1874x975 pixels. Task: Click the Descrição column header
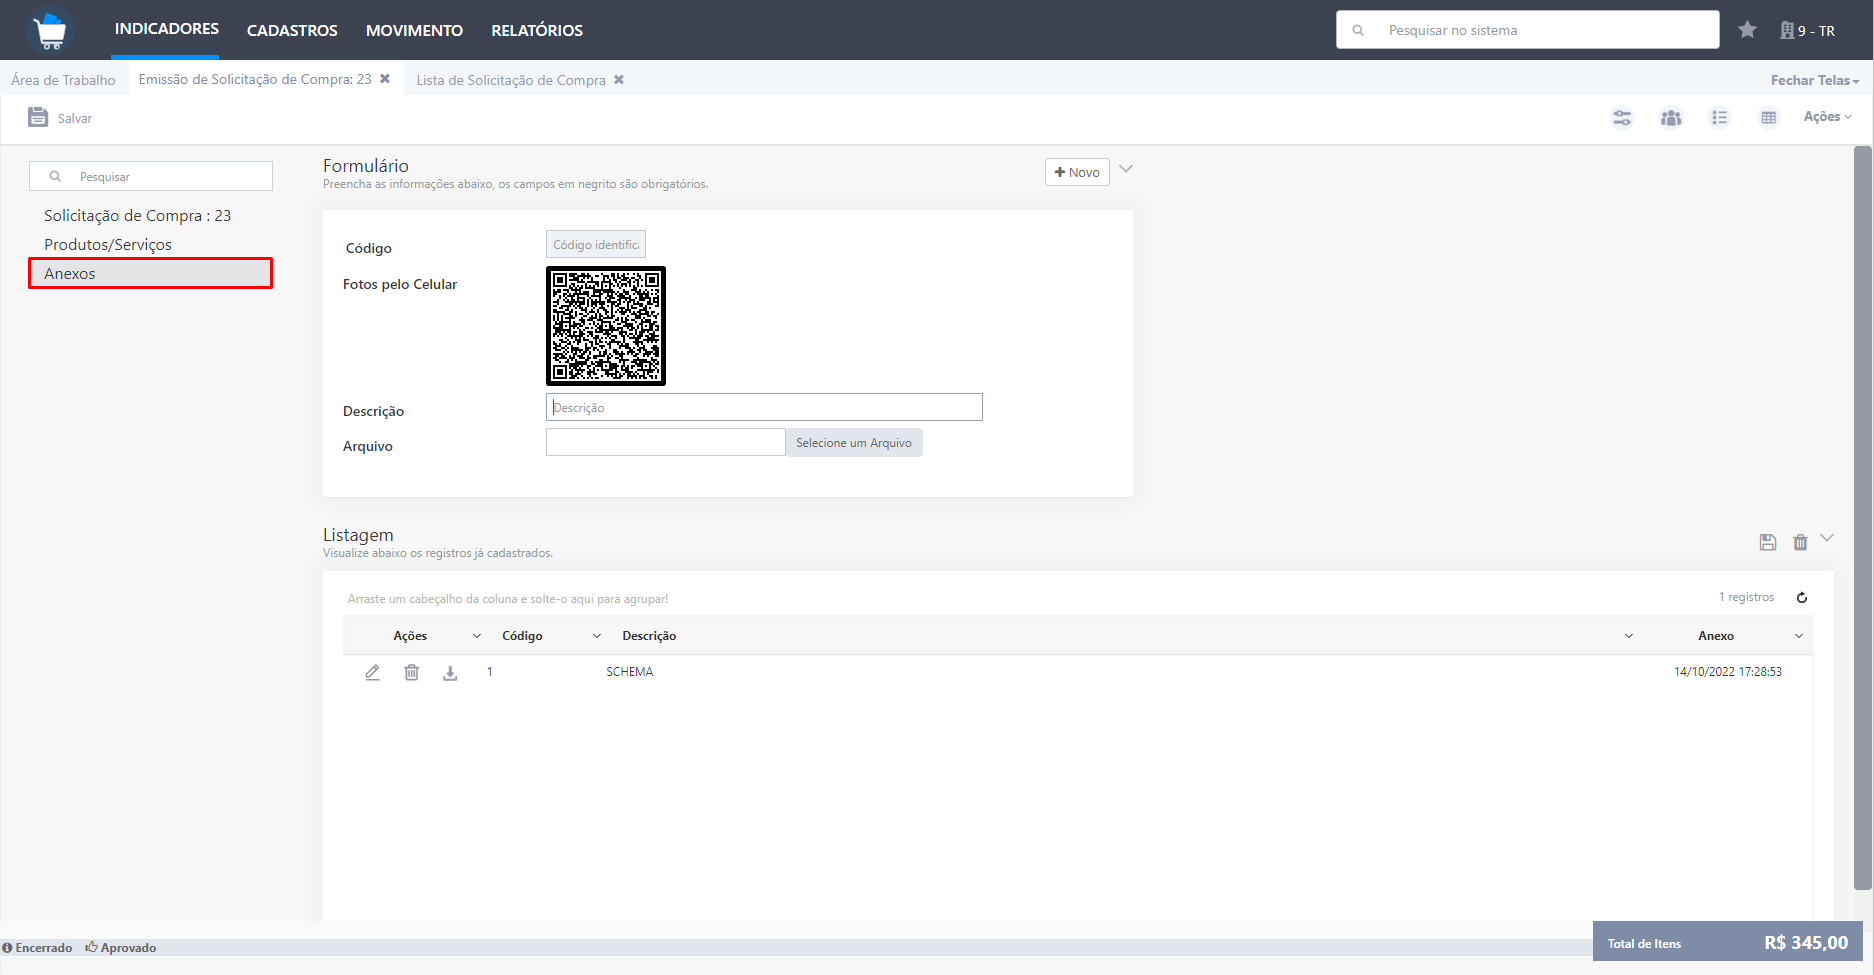click(649, 636)
